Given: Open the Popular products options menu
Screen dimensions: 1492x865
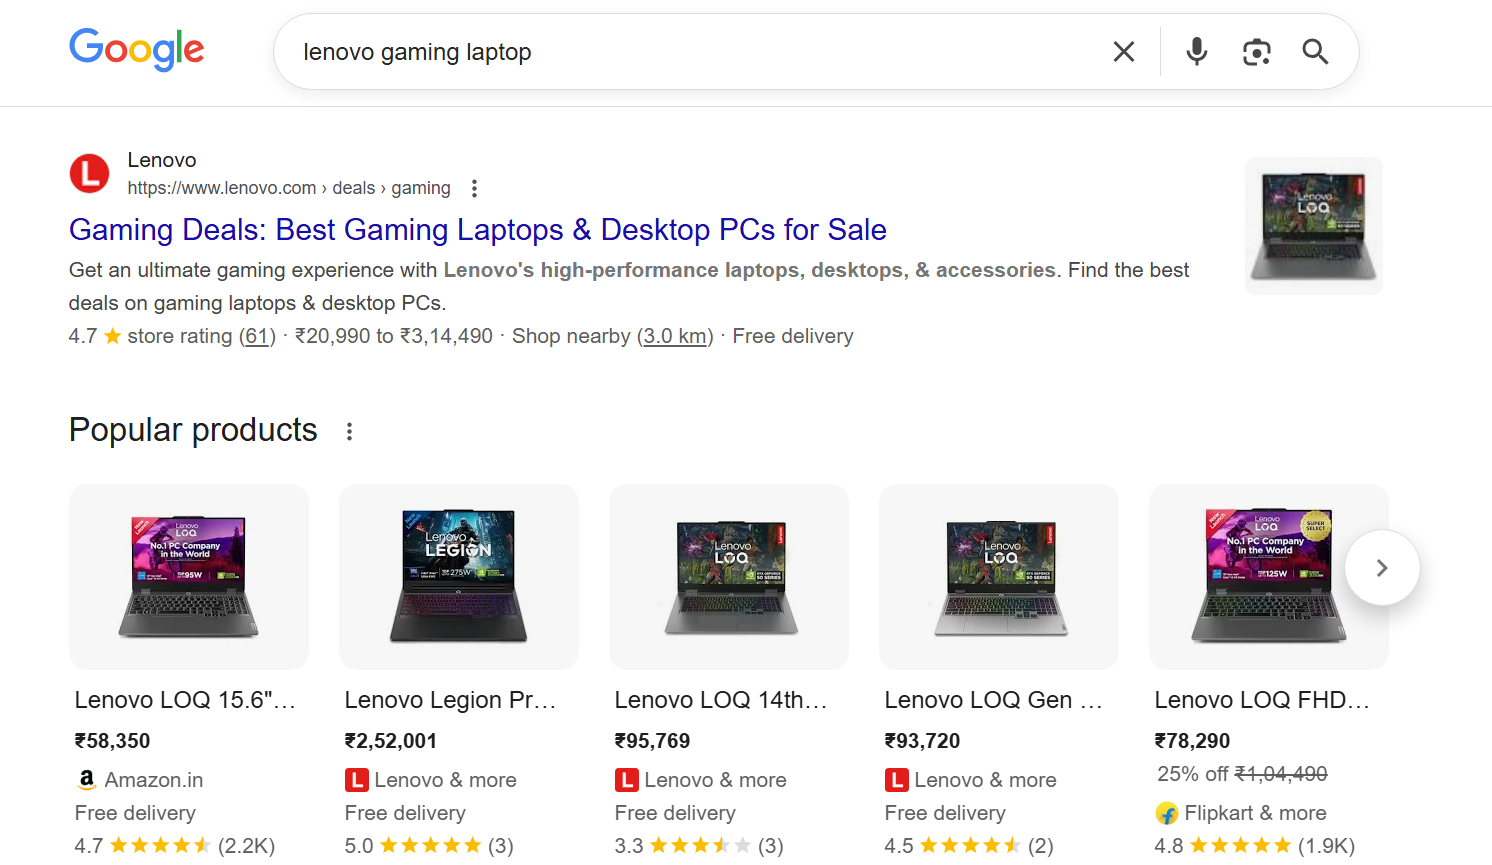Looking at the screenshot, I should click(349, 429).
